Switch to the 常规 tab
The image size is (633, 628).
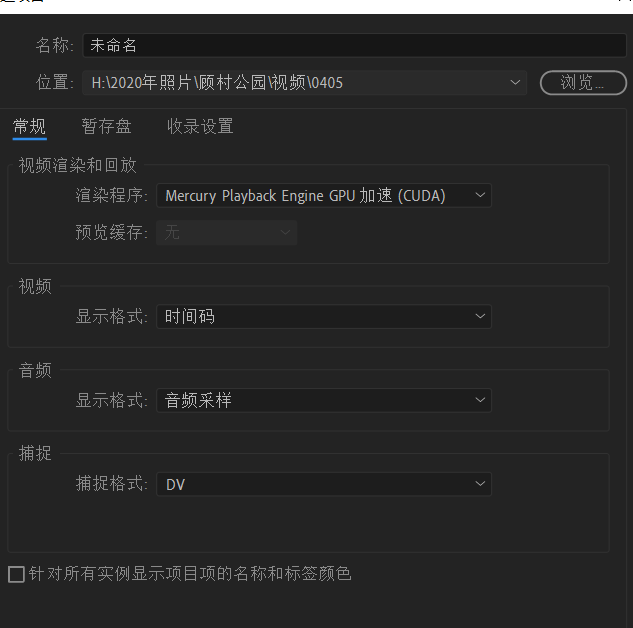pyautogui.click(x=29, y=126)
